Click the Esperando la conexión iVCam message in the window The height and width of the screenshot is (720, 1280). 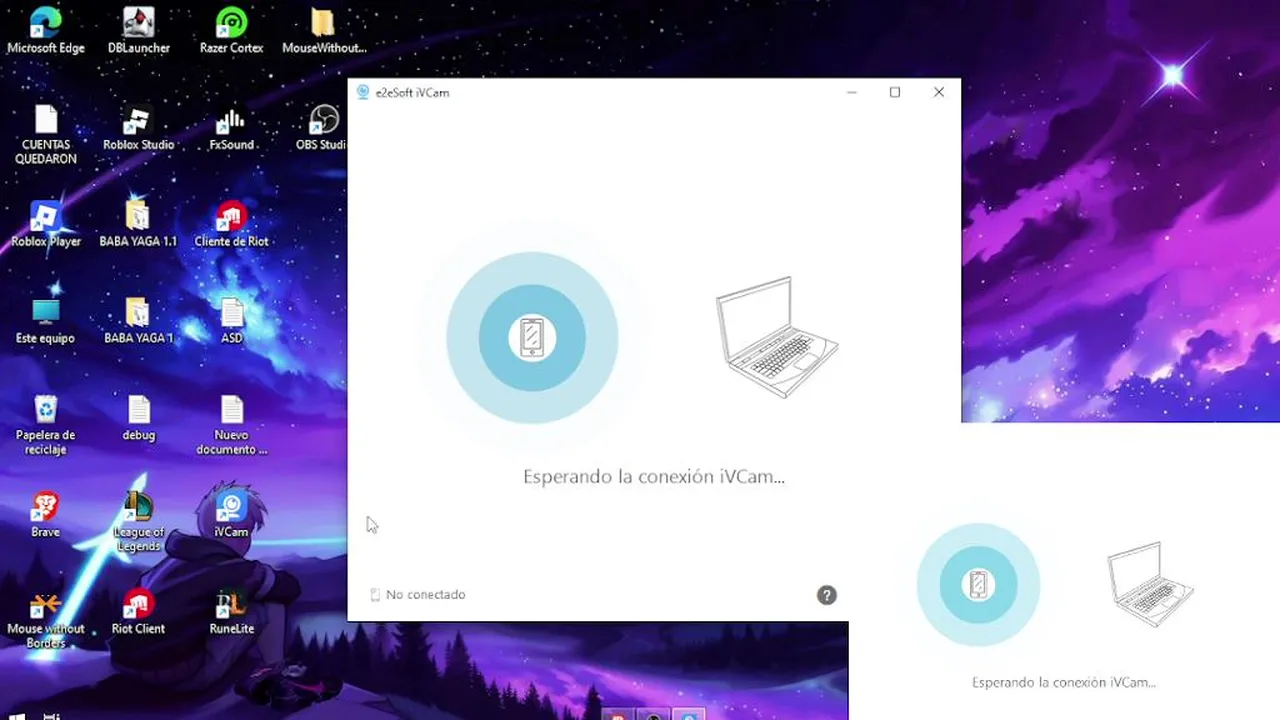654,477
